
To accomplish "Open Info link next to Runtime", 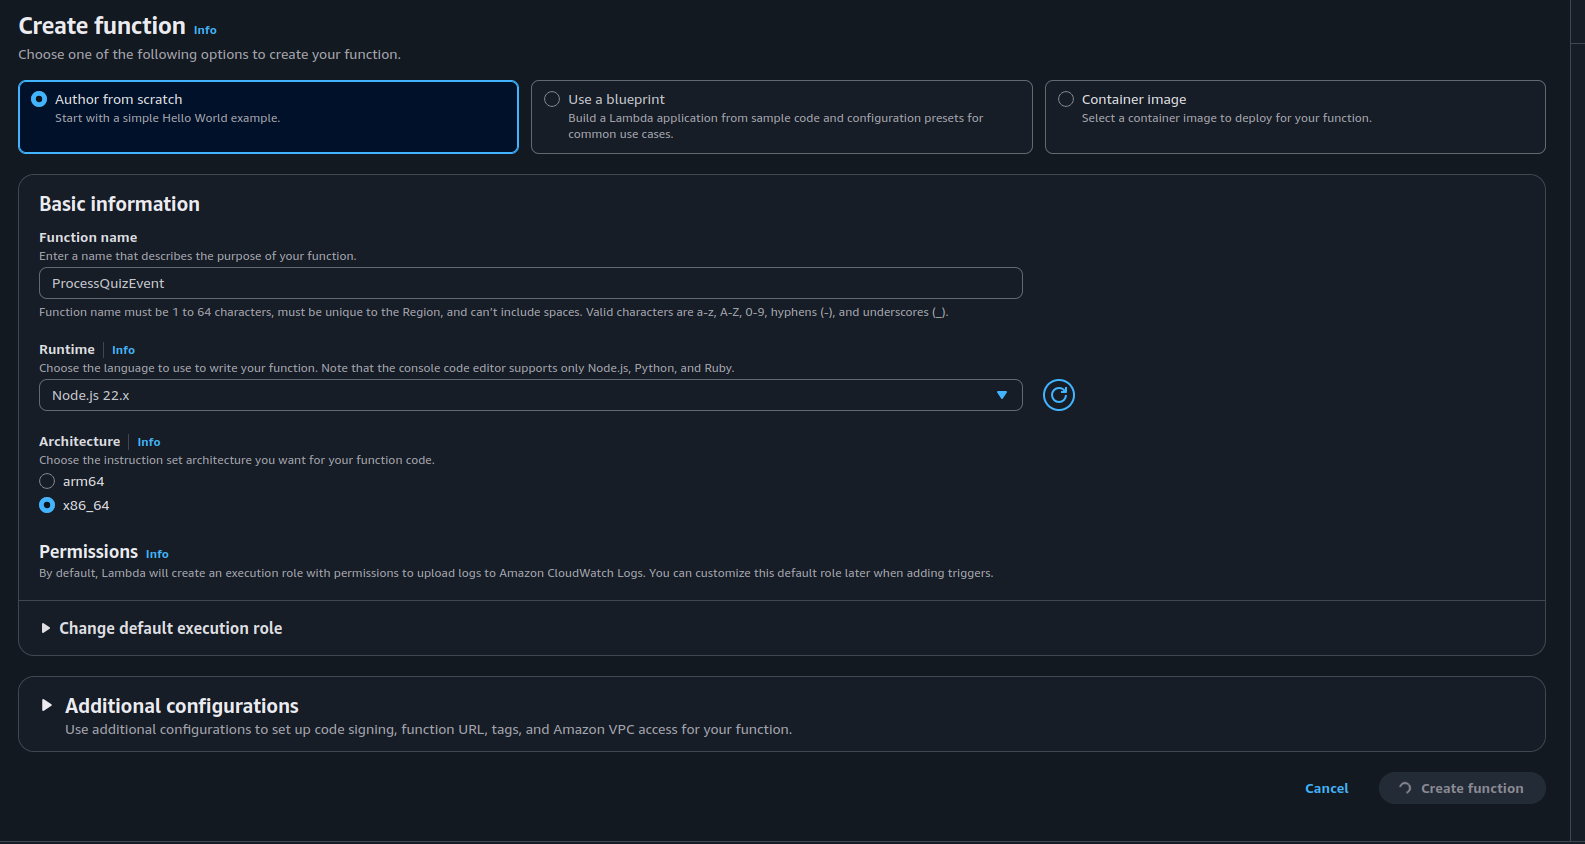I will 123,350.
